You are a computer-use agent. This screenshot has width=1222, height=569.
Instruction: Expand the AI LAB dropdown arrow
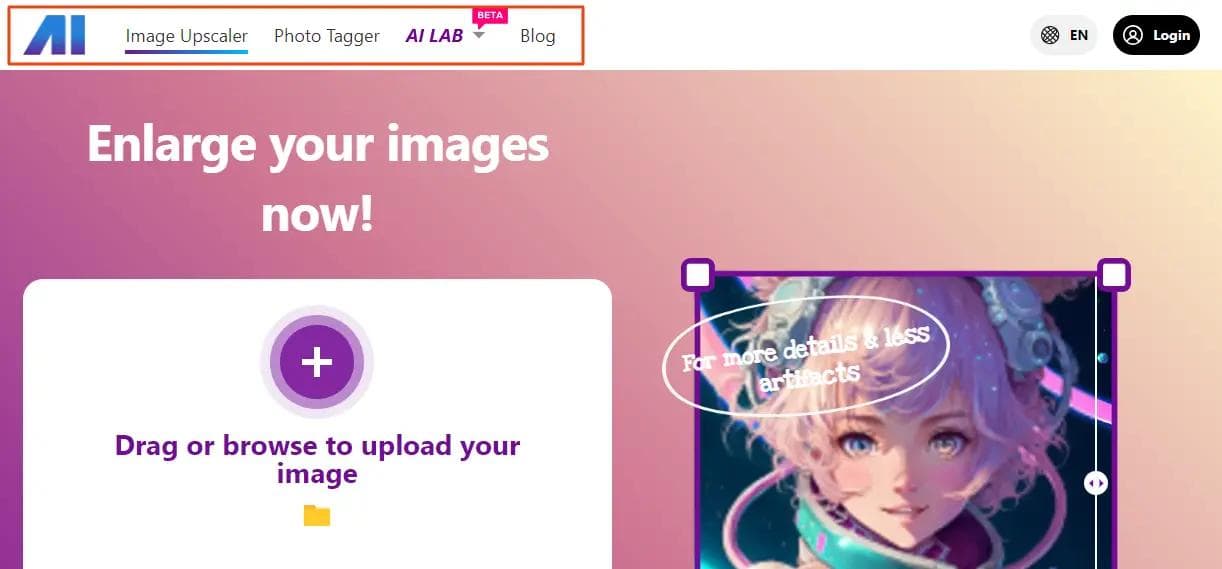click(x=479, y=35)
